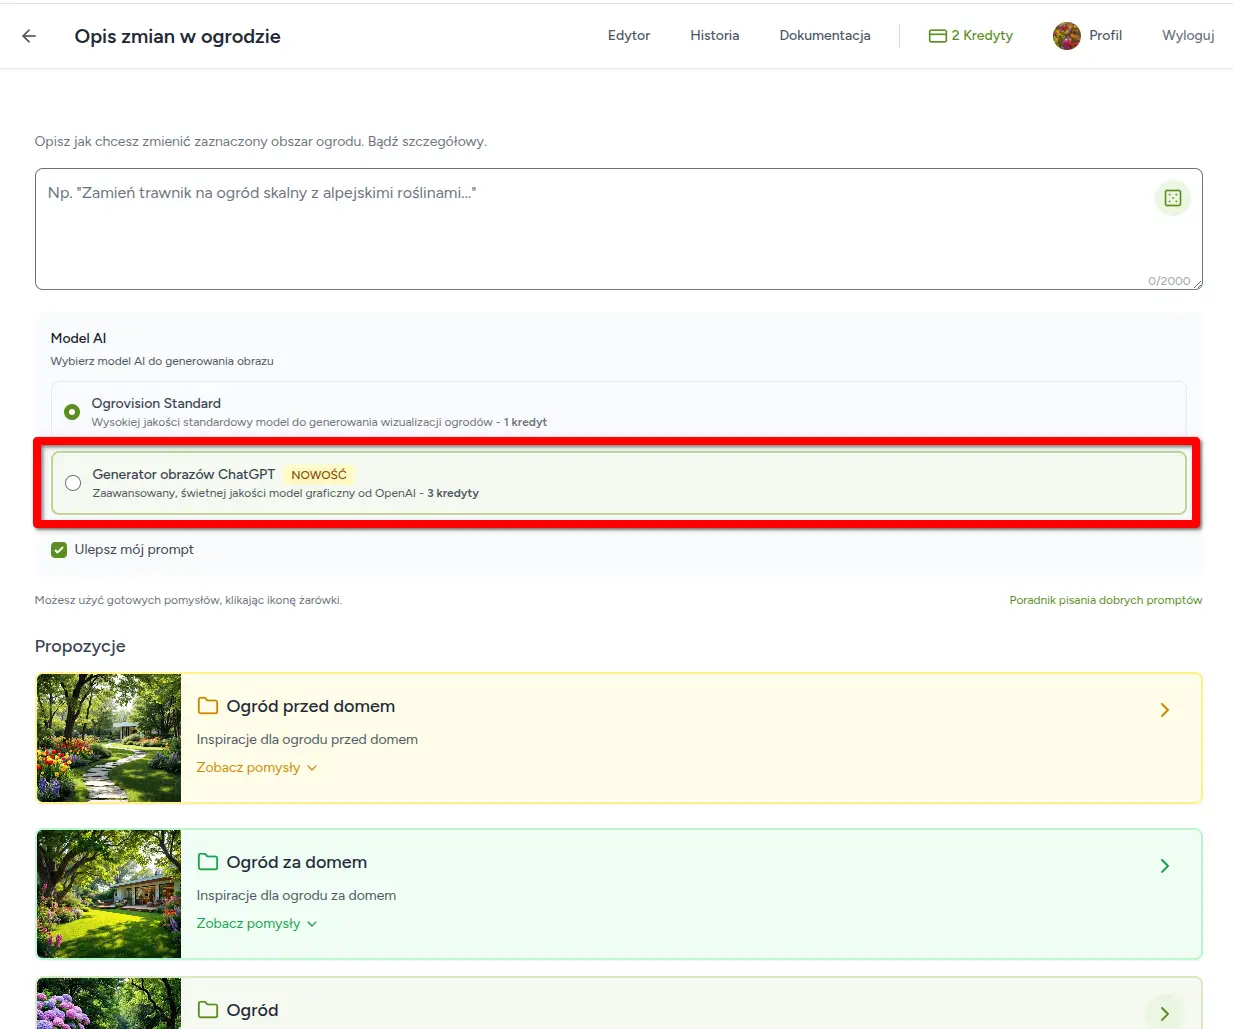
Task: Click the random prompt dice icon
Action: click(x=1171, y=197)
